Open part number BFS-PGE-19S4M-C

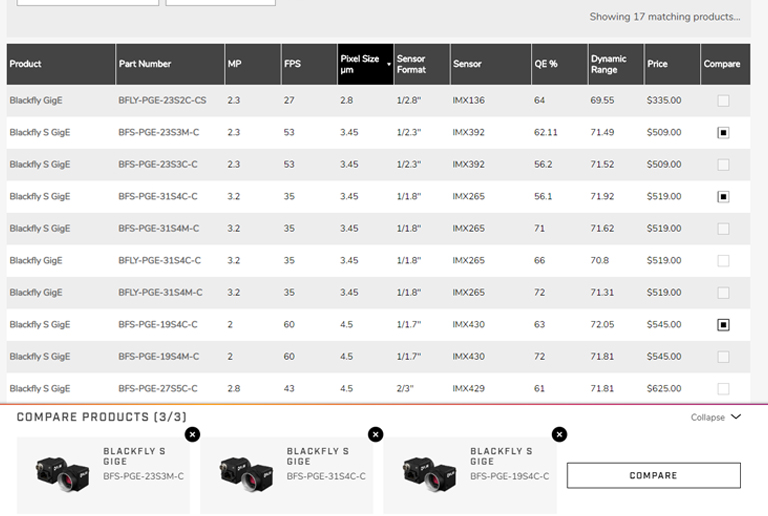(x=159, y=356)
